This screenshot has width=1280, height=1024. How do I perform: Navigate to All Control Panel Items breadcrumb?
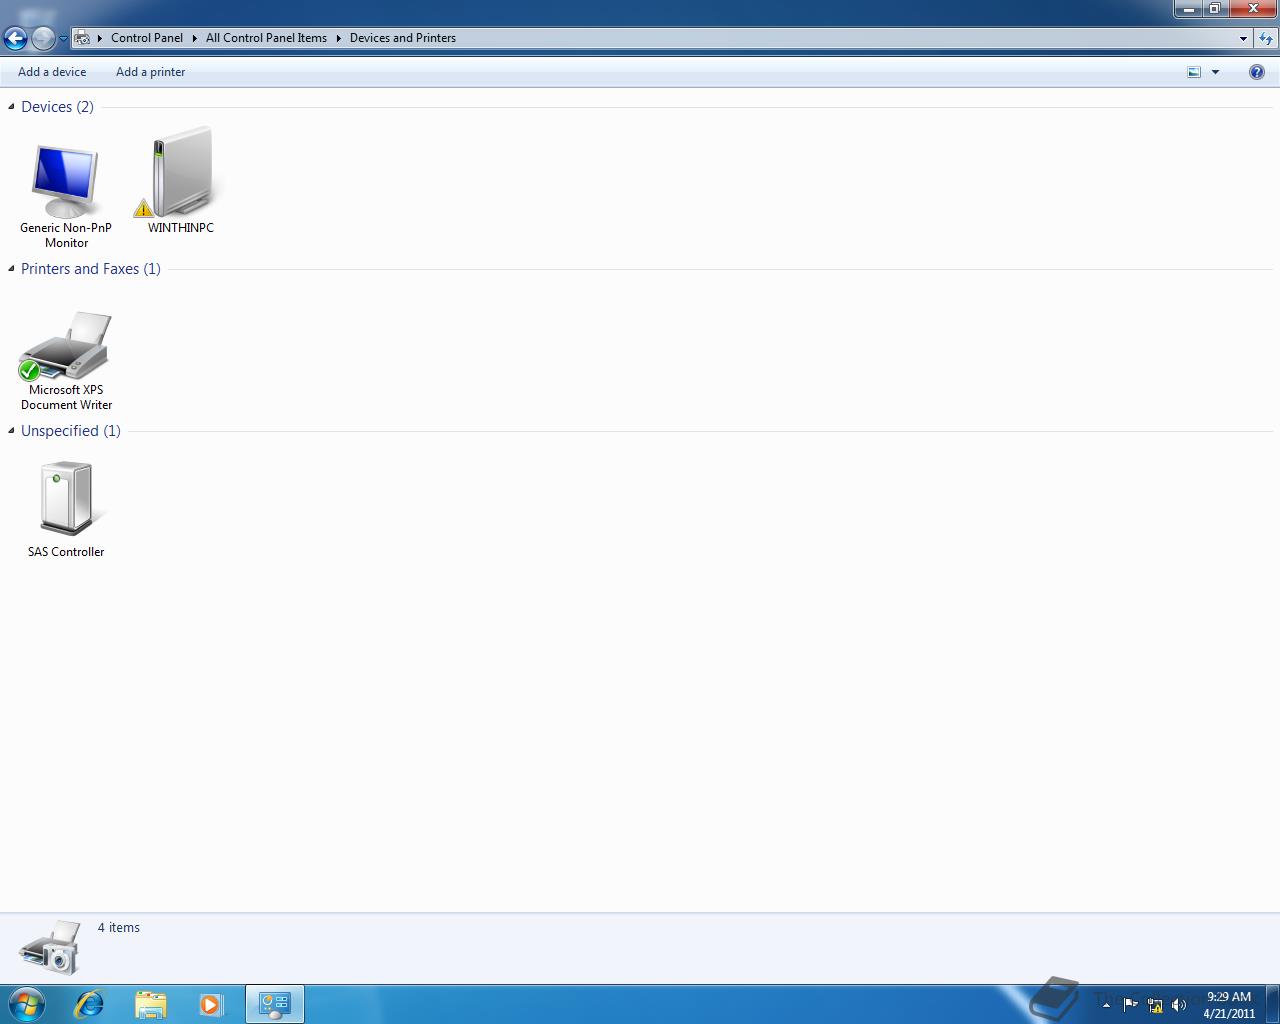(x=266, y=38)
